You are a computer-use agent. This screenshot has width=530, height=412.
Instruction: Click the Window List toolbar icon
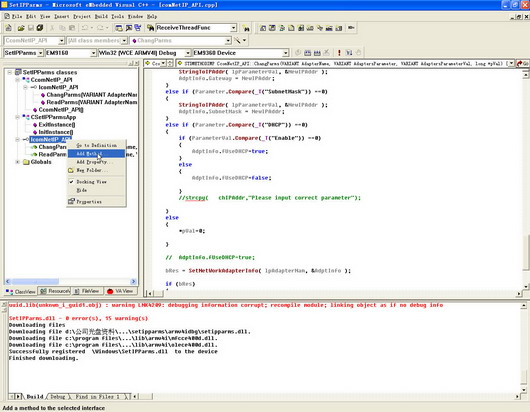[x=138, y=28]
